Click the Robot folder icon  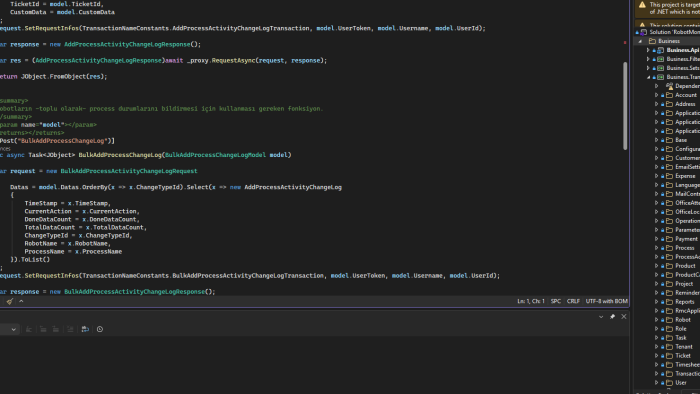pyautogui.click(x=669, y=319)
